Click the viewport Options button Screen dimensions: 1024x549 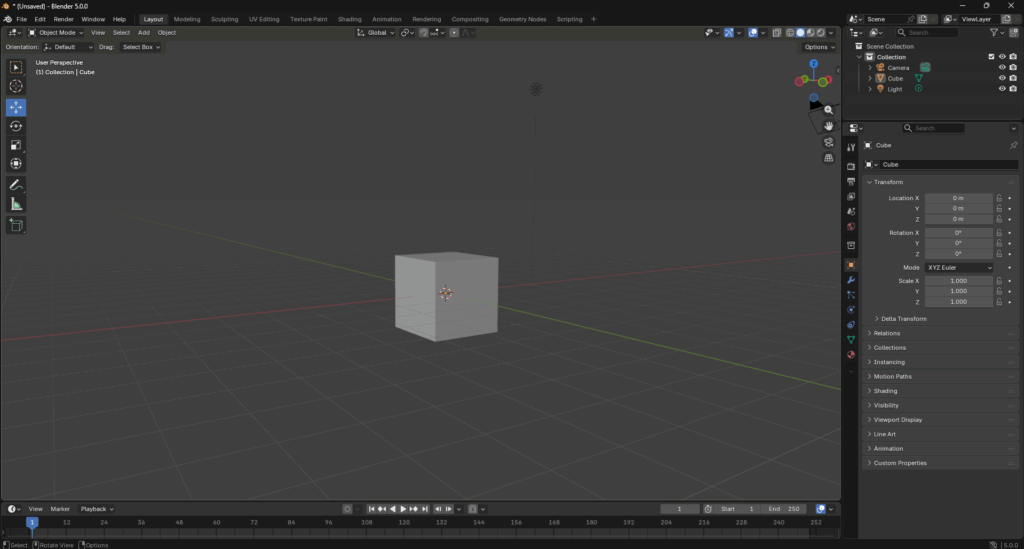(x=818, y=47)
